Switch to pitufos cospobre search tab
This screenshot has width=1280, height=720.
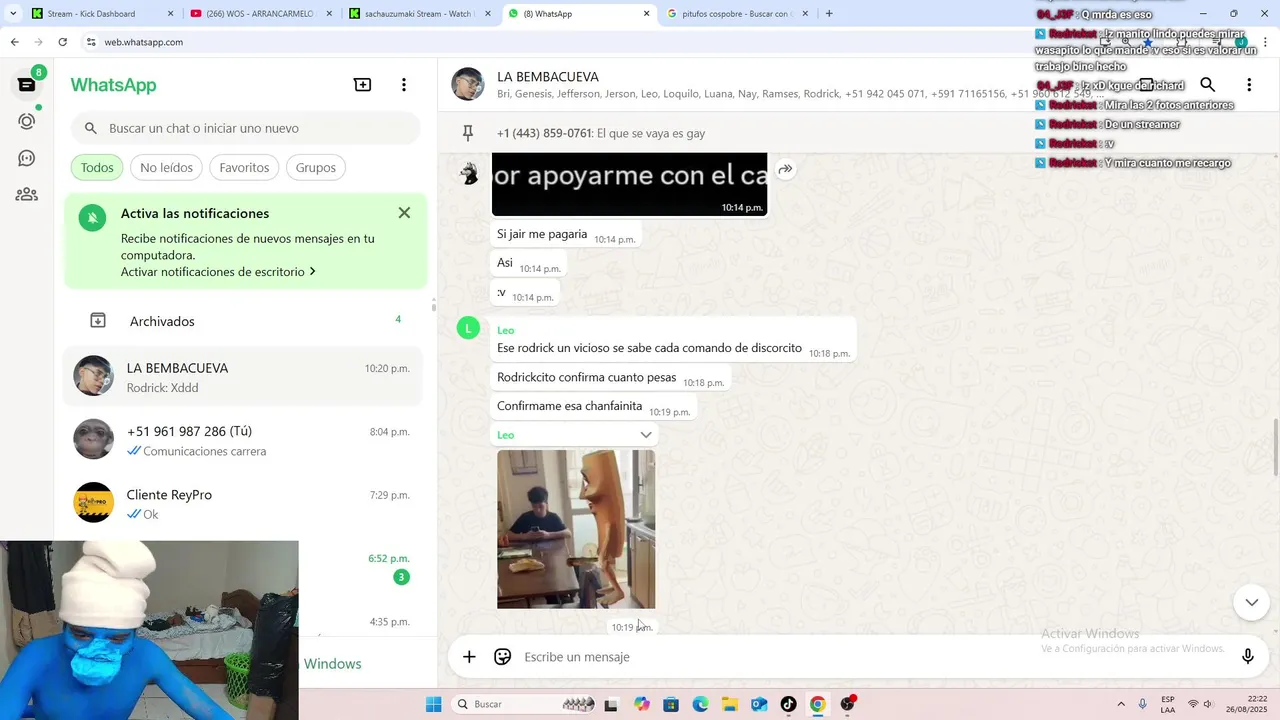(x=734, y=14)
